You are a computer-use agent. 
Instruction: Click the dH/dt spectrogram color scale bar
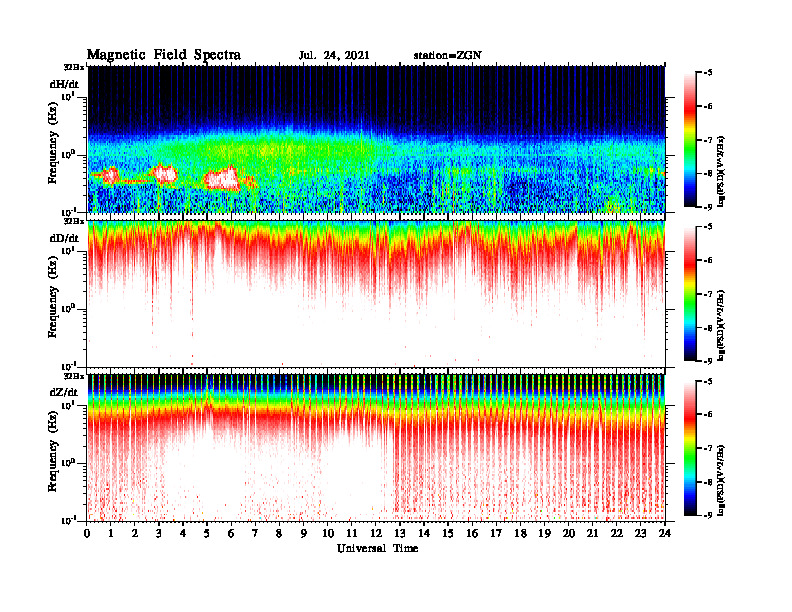pyautogui.click(x=690, y=140)
